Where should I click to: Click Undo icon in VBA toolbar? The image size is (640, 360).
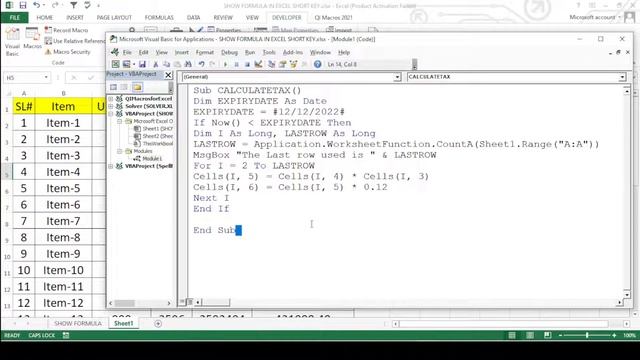coord(201,64)
